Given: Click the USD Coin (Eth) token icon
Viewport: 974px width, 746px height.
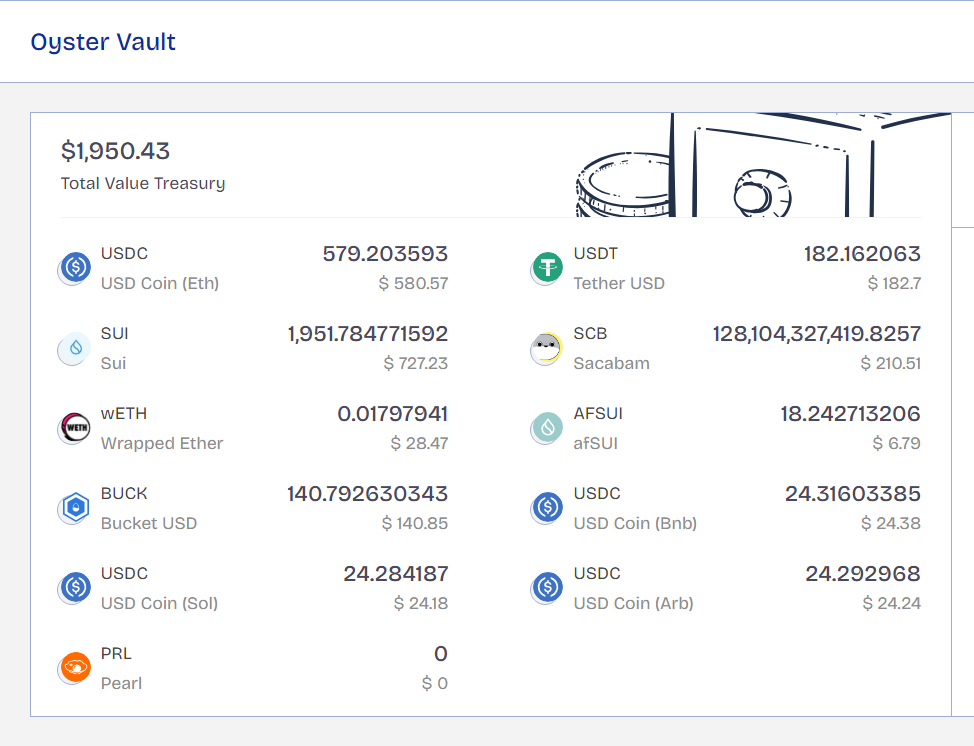Looking at the screenshot, I should (x=75, y=268).
